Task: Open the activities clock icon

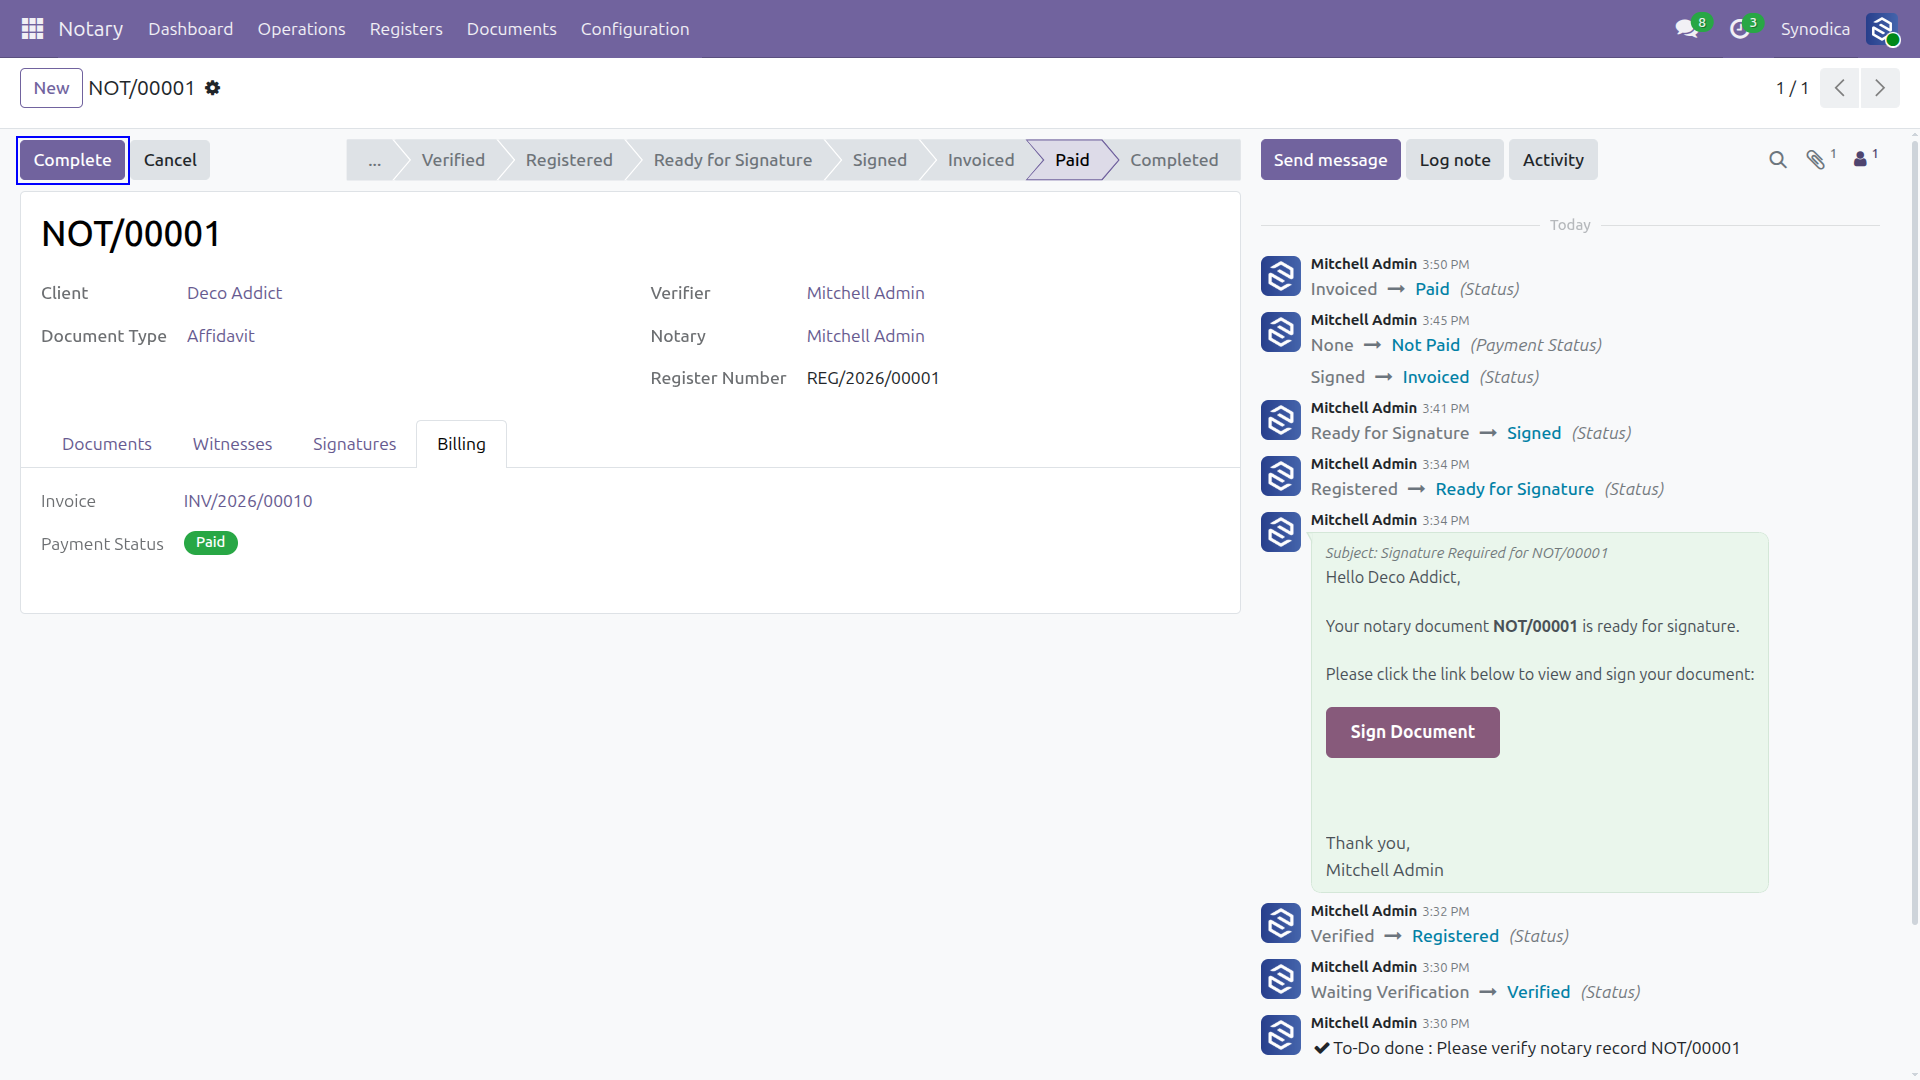Action: 1740,29
